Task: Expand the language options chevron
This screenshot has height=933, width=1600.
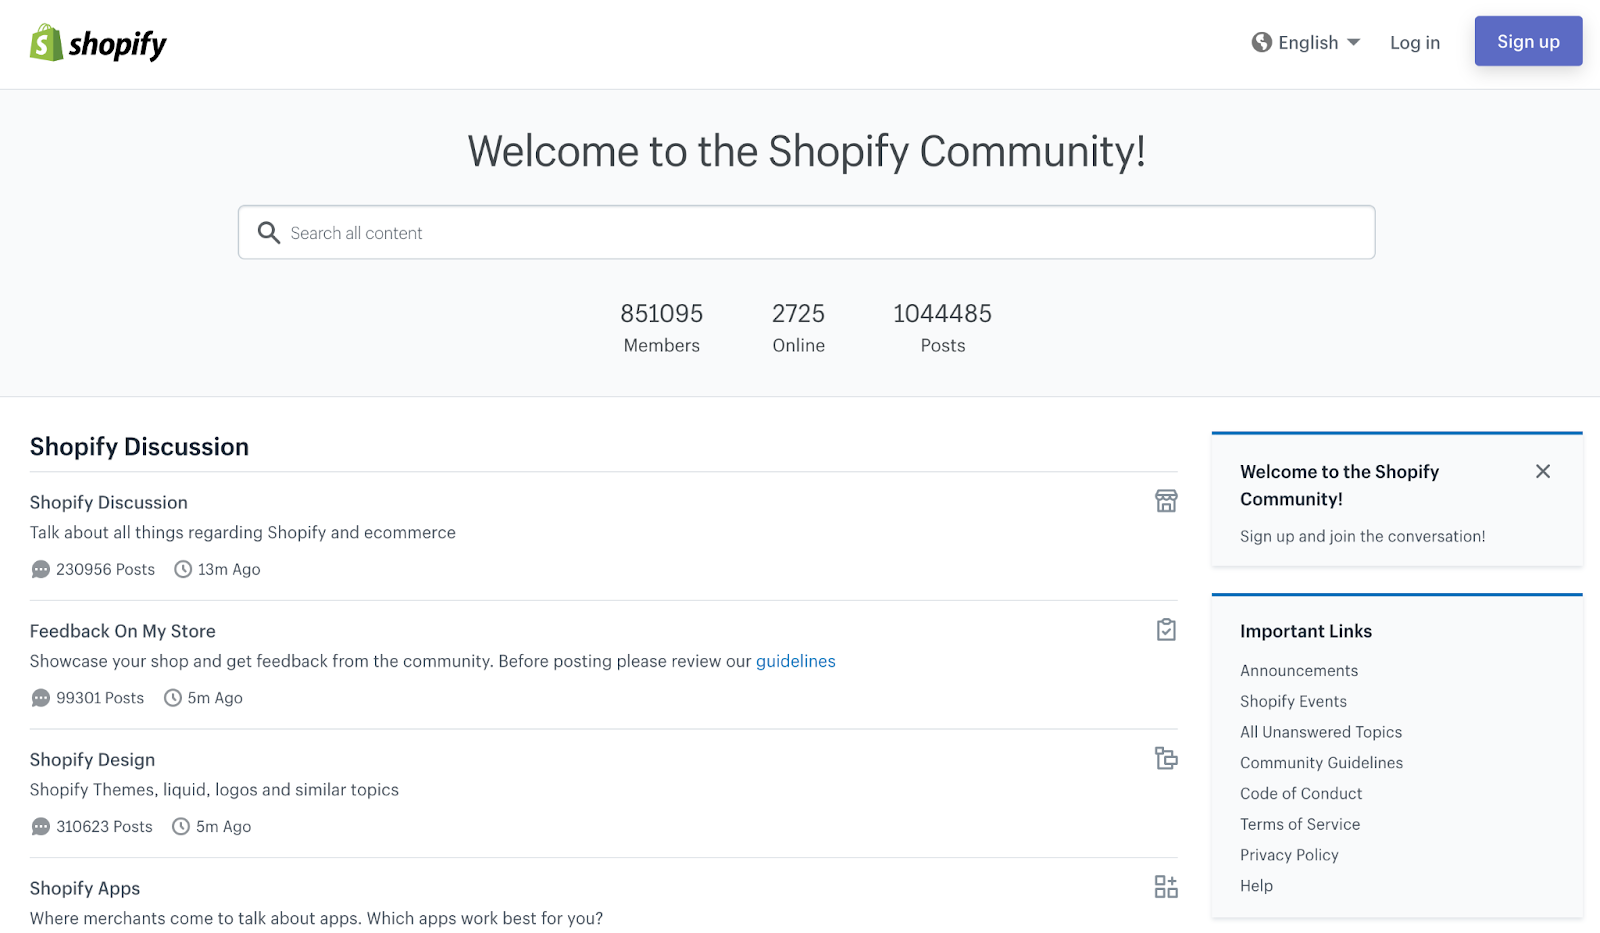Action: [1354, 42]
